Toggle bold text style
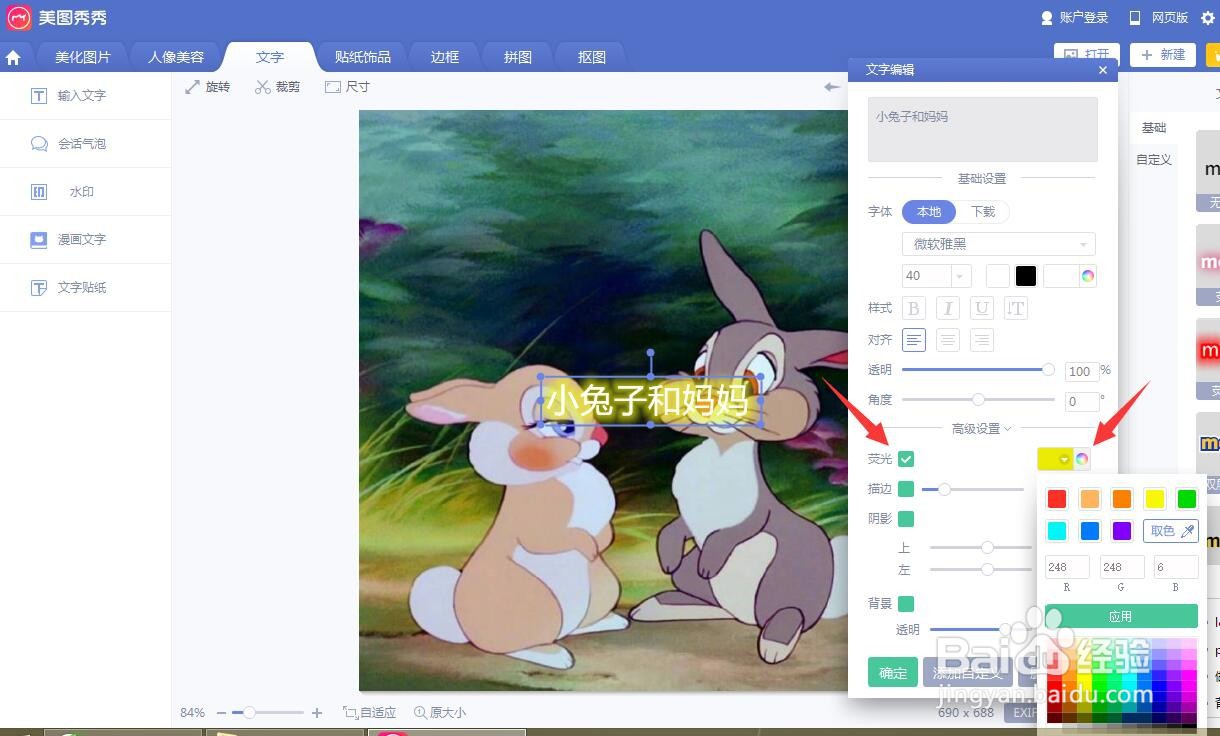 click(x=913, y=308)
